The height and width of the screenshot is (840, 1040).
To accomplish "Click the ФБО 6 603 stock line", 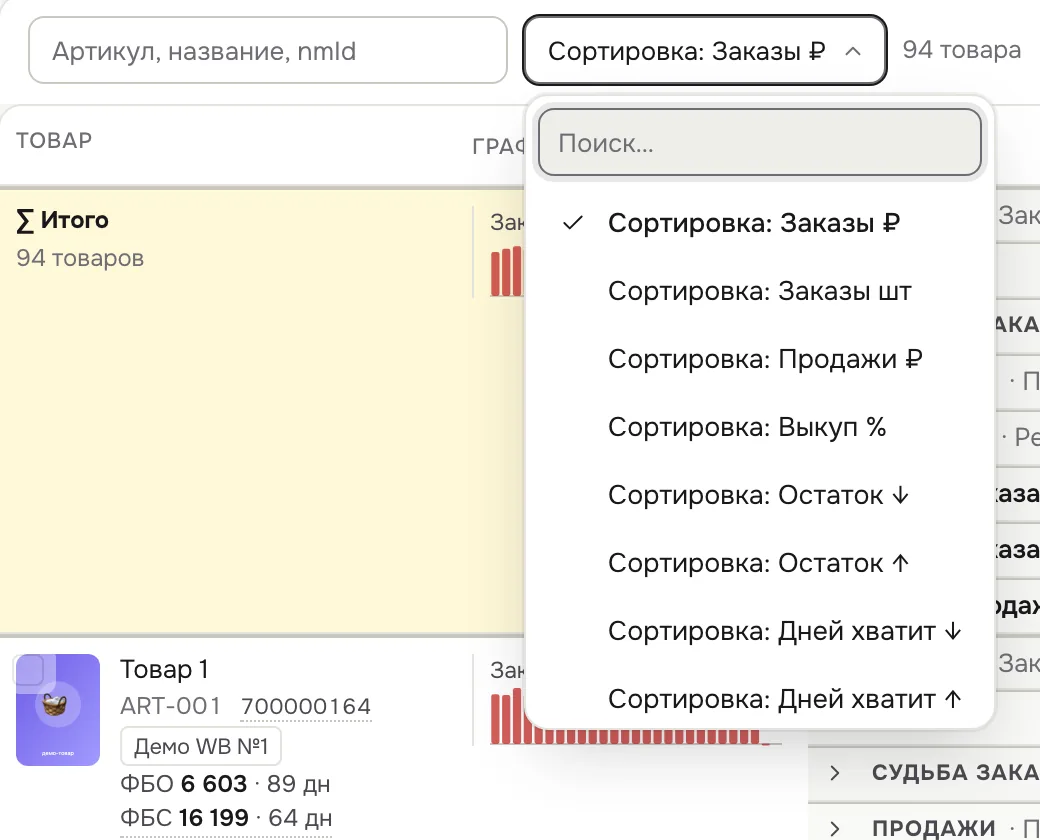I will (x=225, y=784).
